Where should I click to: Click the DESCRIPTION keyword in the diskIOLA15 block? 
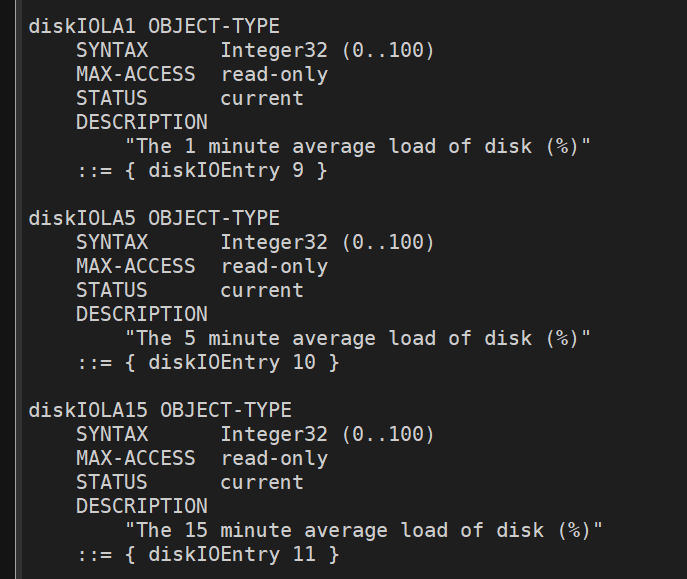141,506
